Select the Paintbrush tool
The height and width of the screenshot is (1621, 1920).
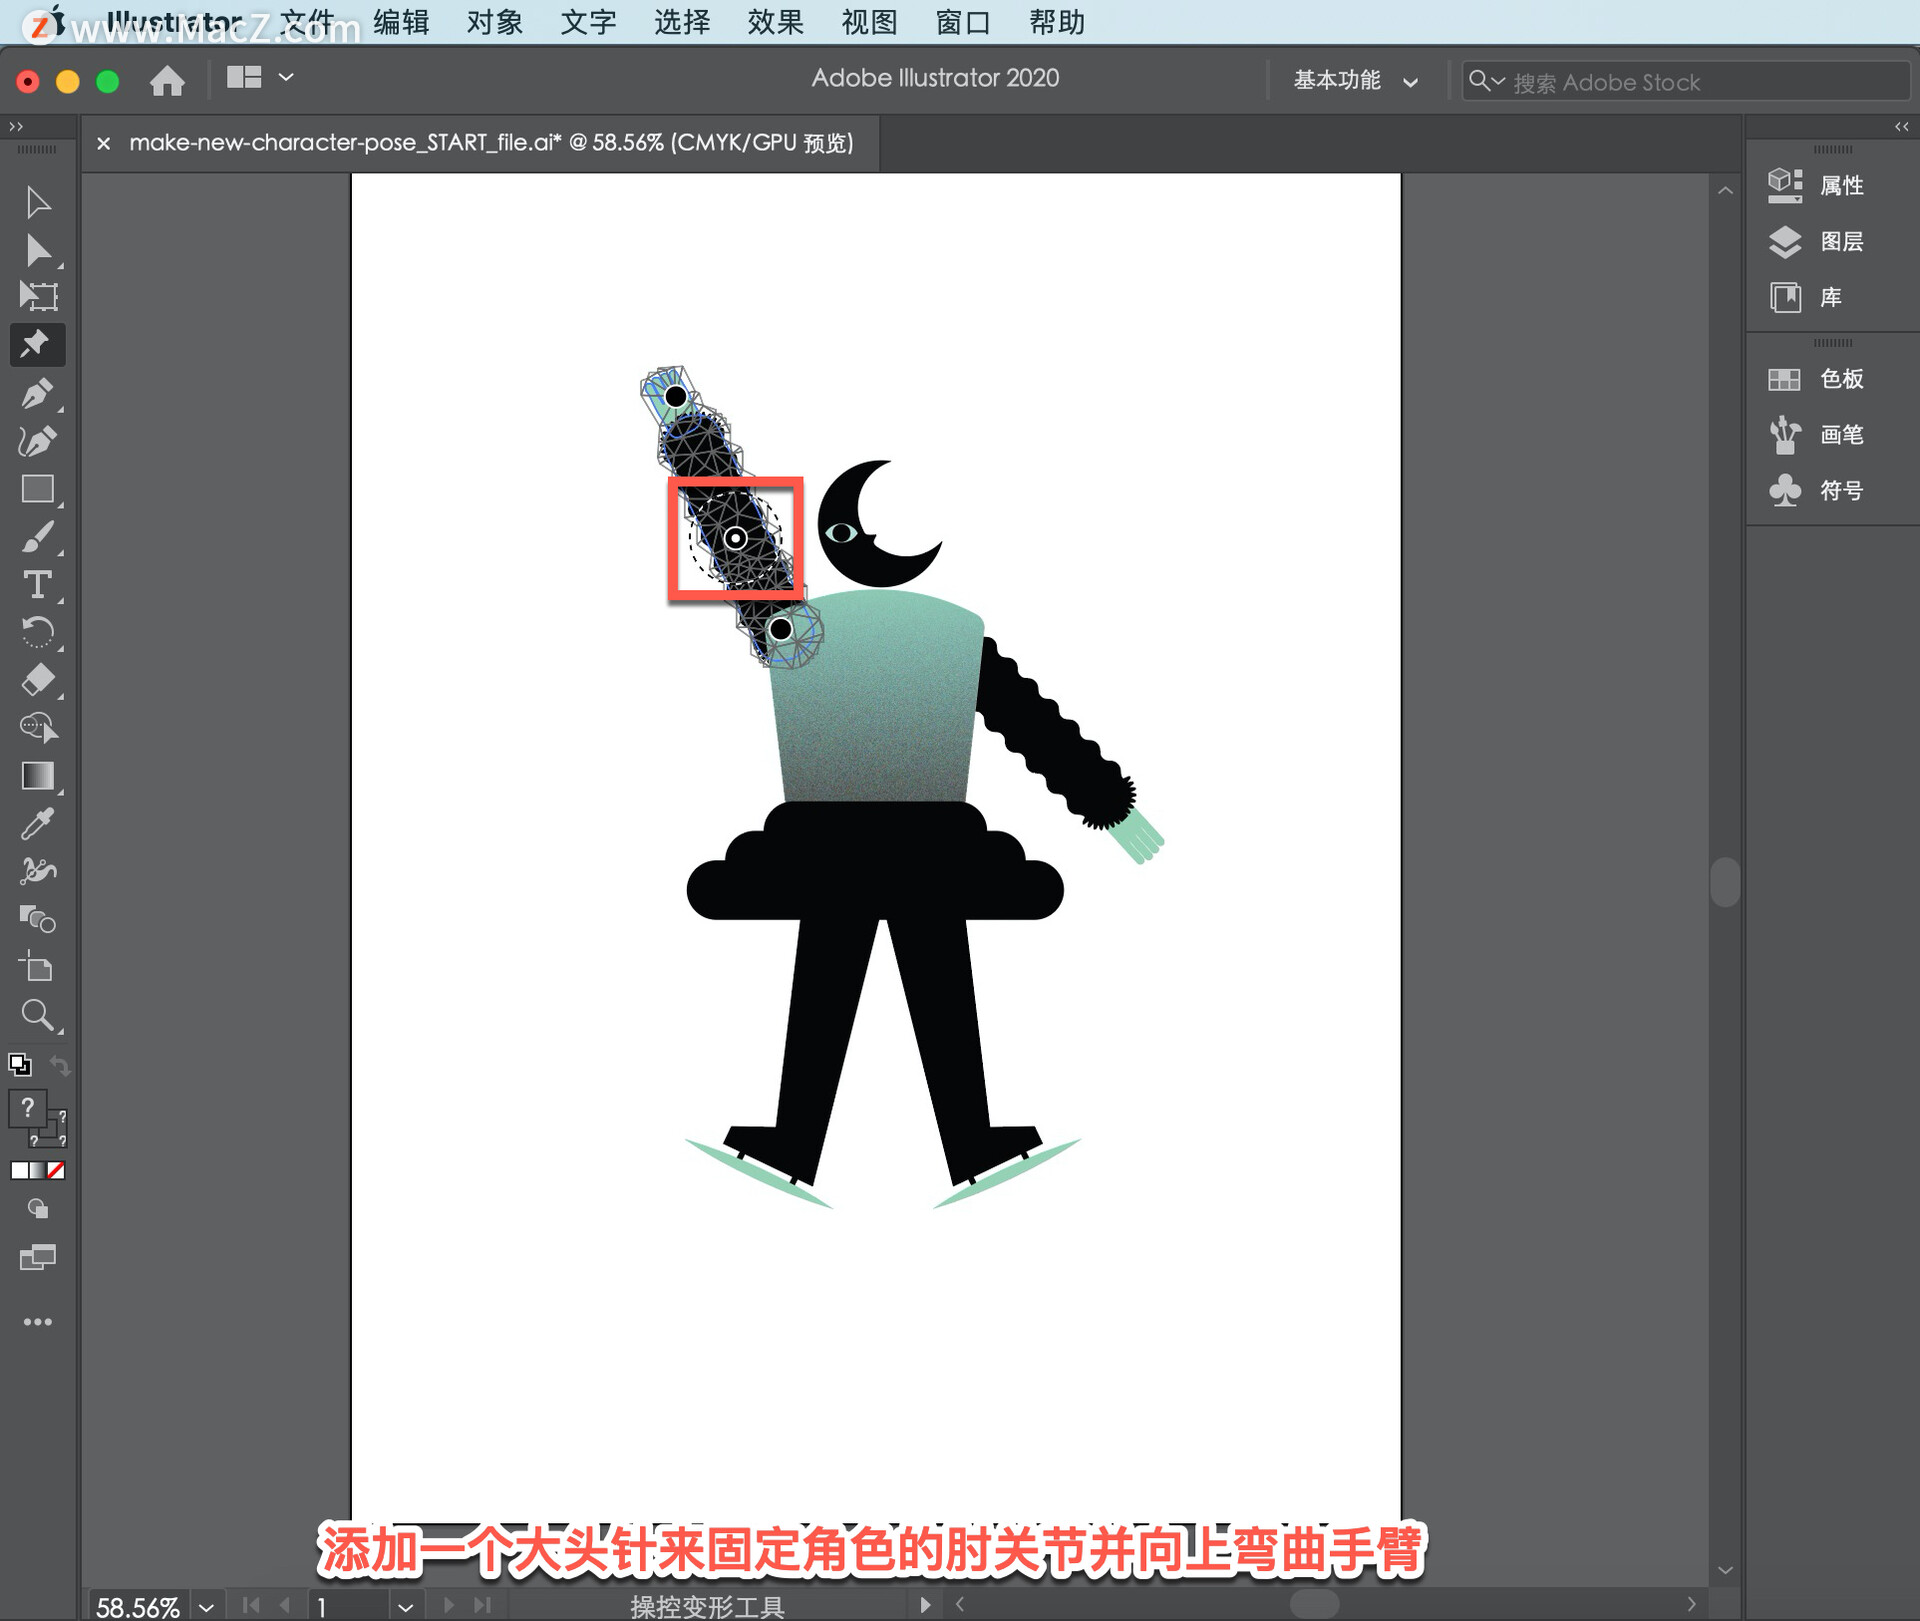(x=38, y=537)
